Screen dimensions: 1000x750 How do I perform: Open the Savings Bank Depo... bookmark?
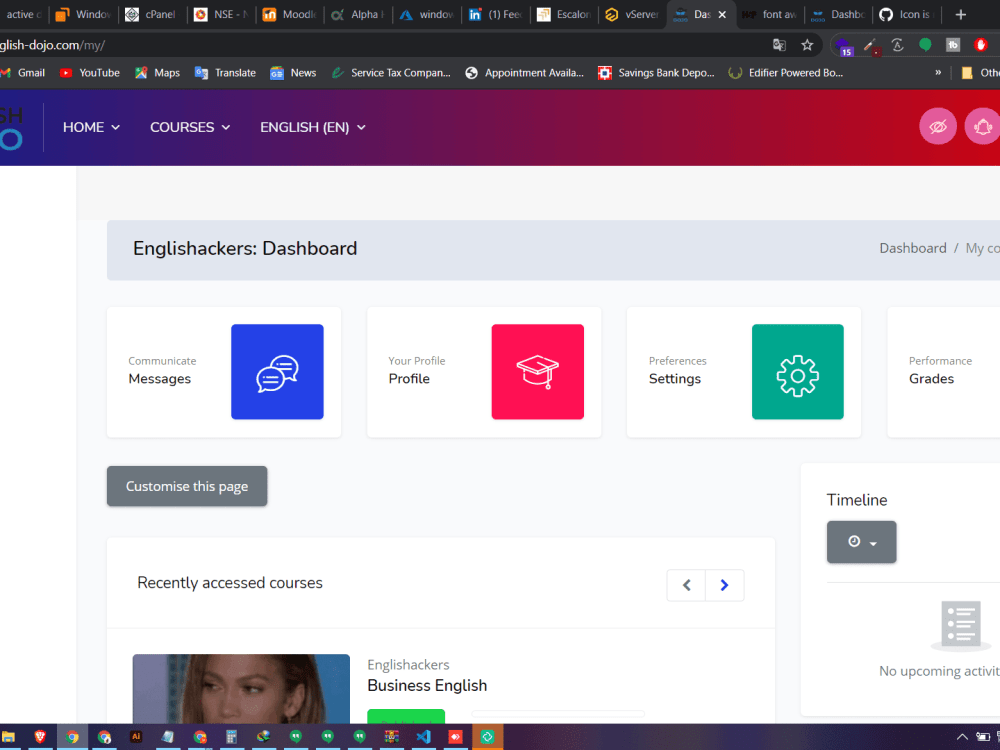(656, 73)
